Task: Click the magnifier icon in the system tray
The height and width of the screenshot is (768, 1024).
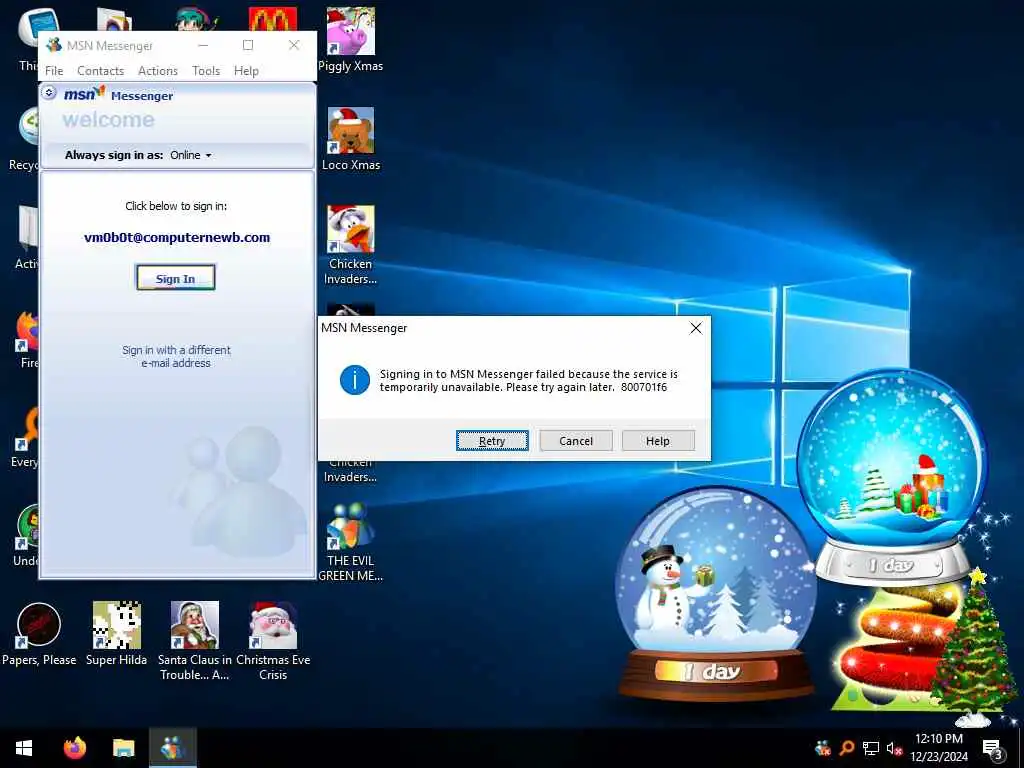Action: (x=847, y=748)
